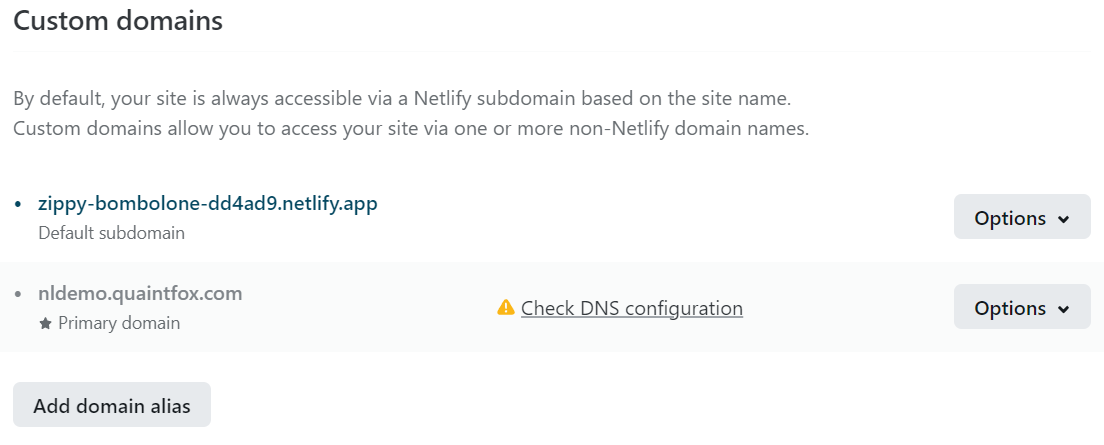Click the yellow DNS warning triangle icon

point(506,308)
